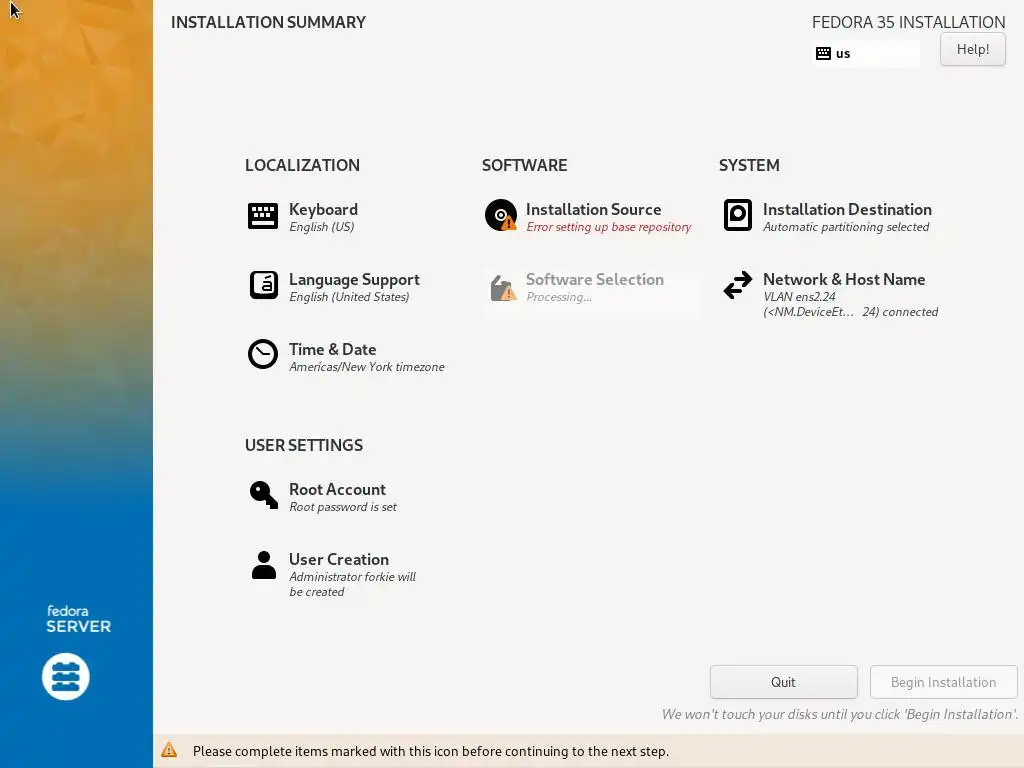This screenshot has width=1024, height=768.
Task: Click 'Error setting up base repository' text
Action: [609, 227]
